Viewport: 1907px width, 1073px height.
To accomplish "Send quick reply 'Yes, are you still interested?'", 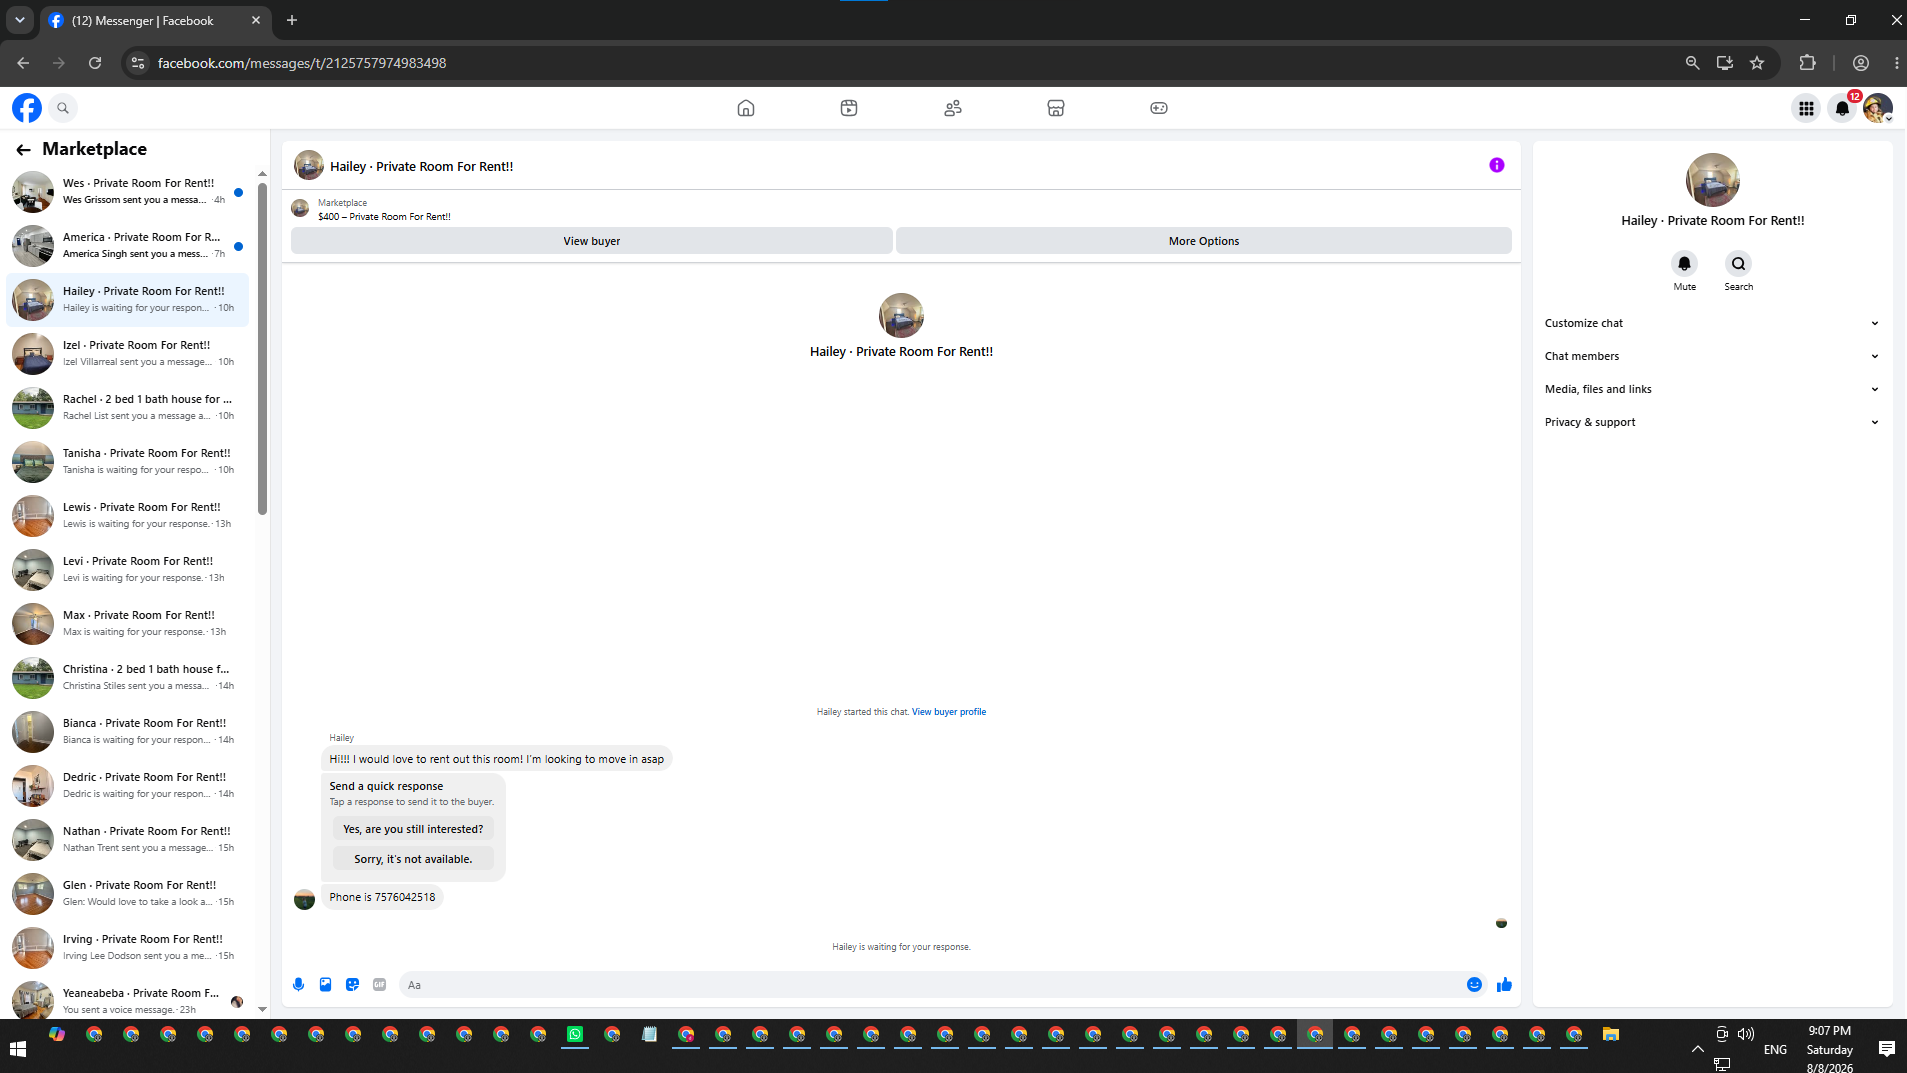I will (413, 829).
